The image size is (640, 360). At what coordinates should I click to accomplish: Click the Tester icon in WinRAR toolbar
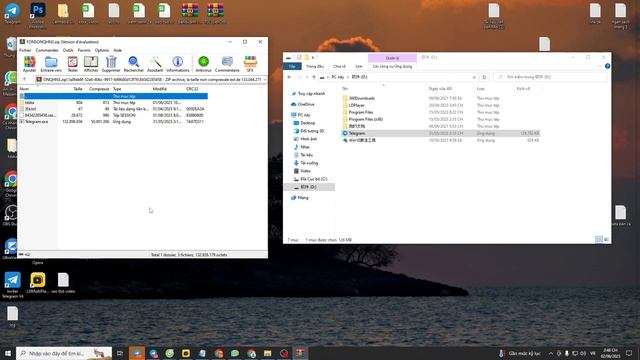(73, 64)
